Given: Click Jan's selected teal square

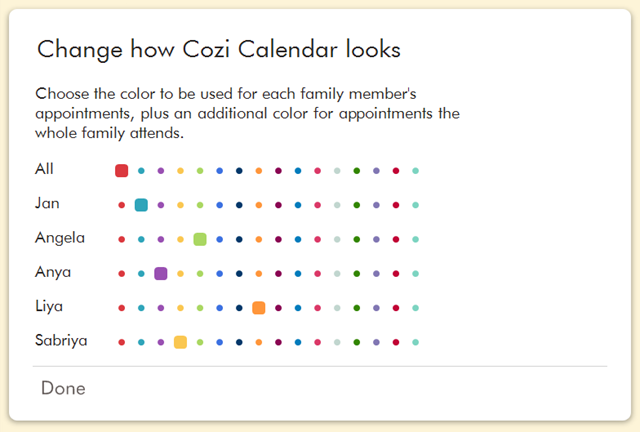Looking at the screenshot, I should point(141,205).
